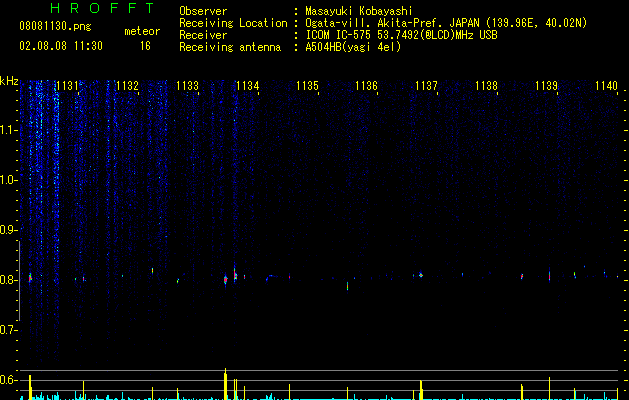Click the 1132 time axis label

(127, 86)
